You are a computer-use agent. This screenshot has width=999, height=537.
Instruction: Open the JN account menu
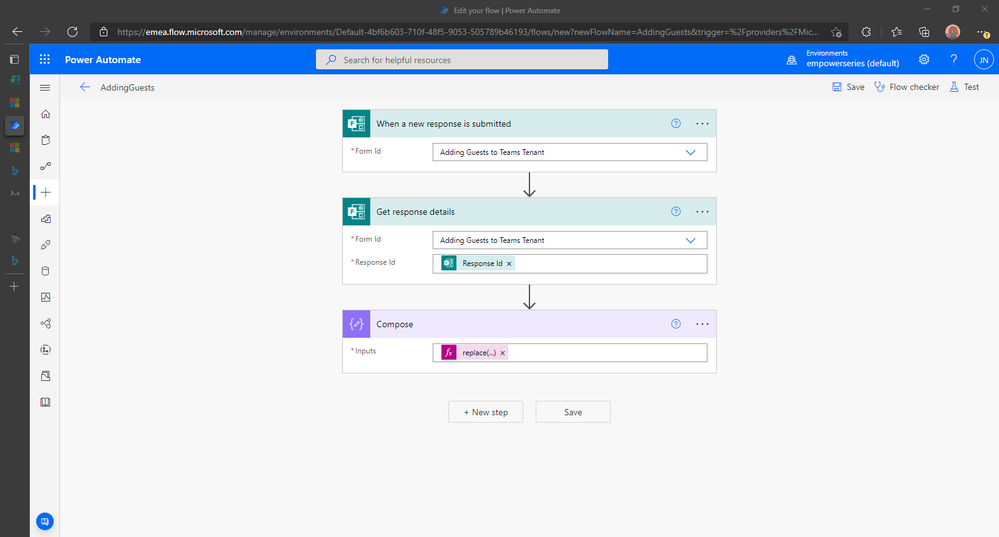tap(984, 59)
